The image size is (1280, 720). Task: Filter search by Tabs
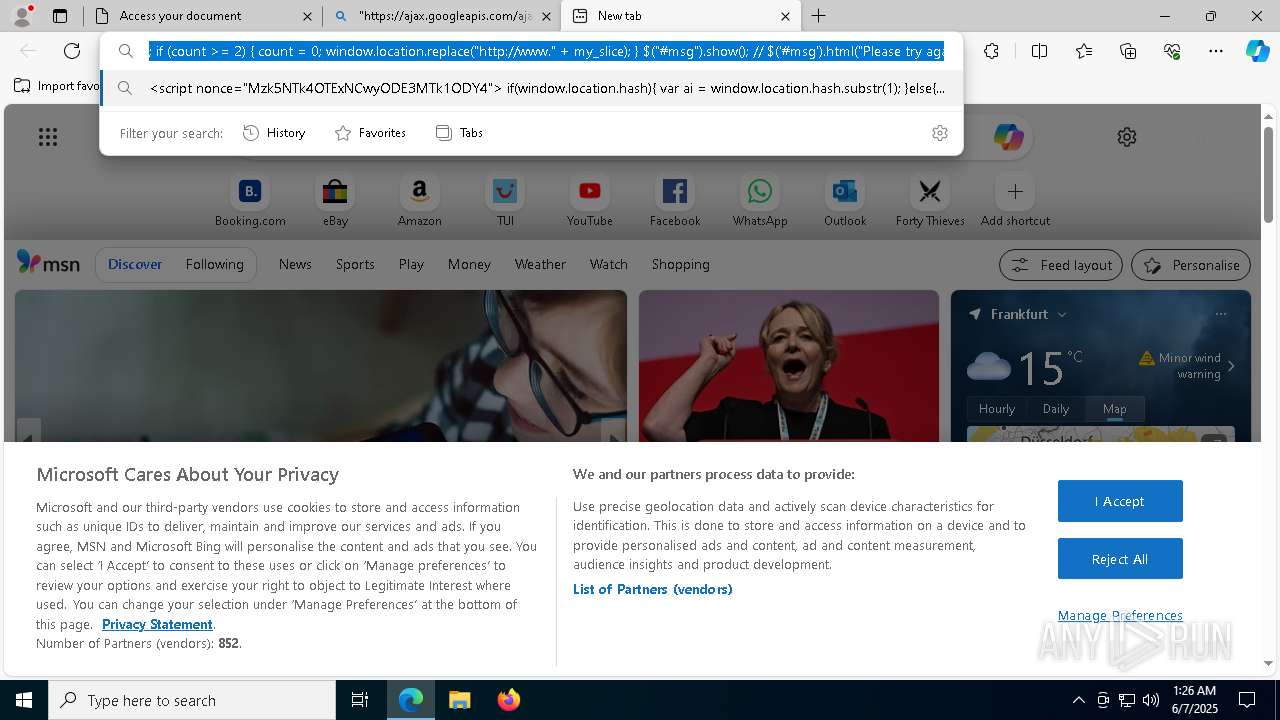coord(459,133)
